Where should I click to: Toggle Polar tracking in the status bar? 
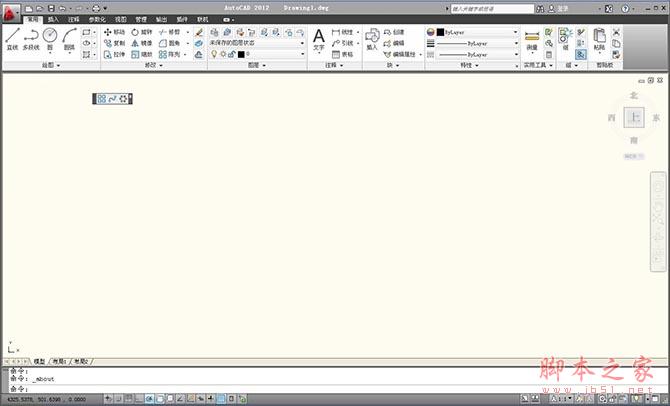tap(150, 399)
